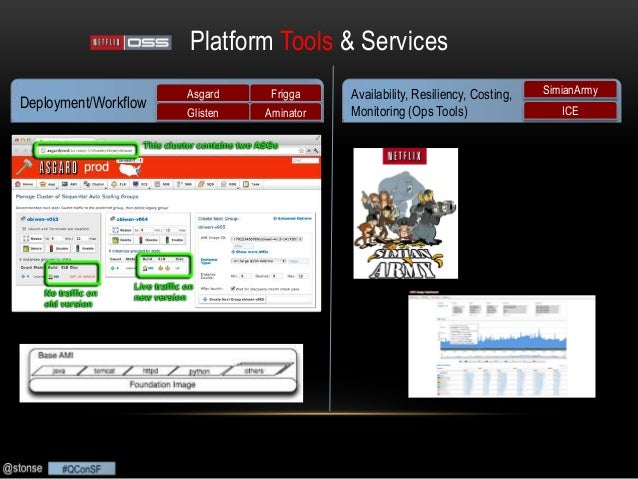
Task: Click the Simian Army monkeys image
Action: (x=405, y=213)
